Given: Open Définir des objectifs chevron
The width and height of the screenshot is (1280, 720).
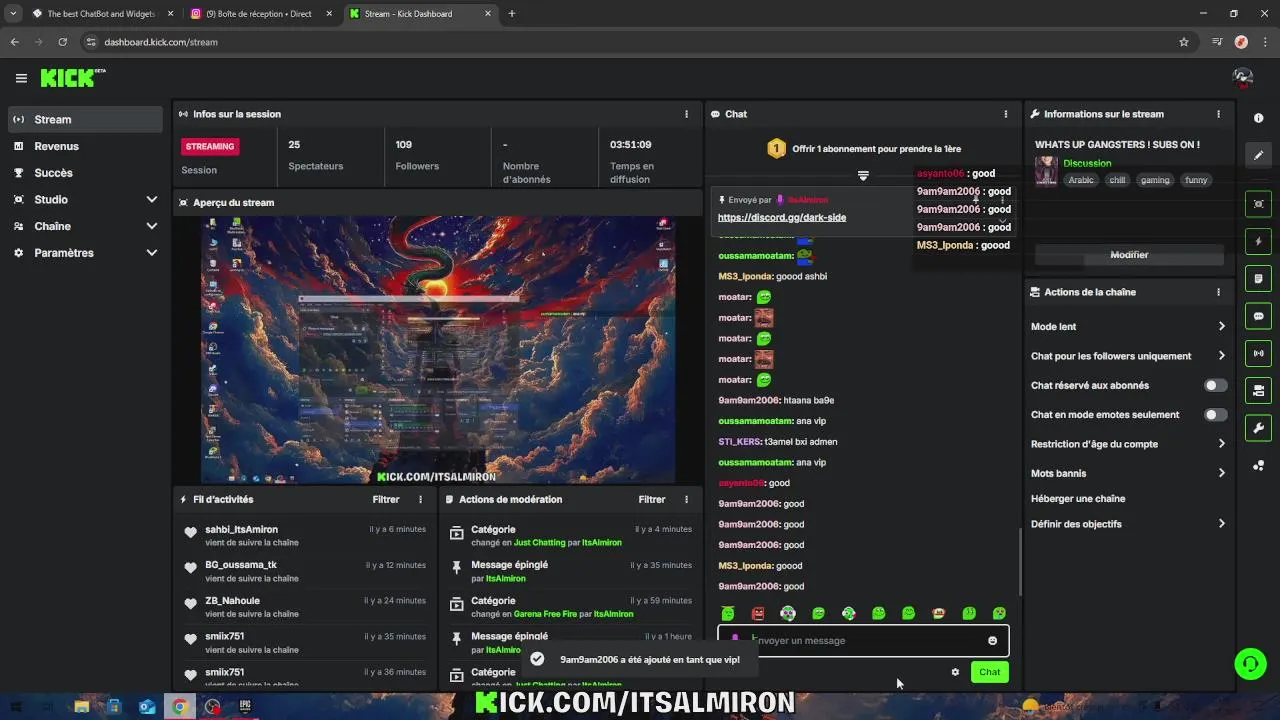Looking at the screenshot, I should [1221, 523].
